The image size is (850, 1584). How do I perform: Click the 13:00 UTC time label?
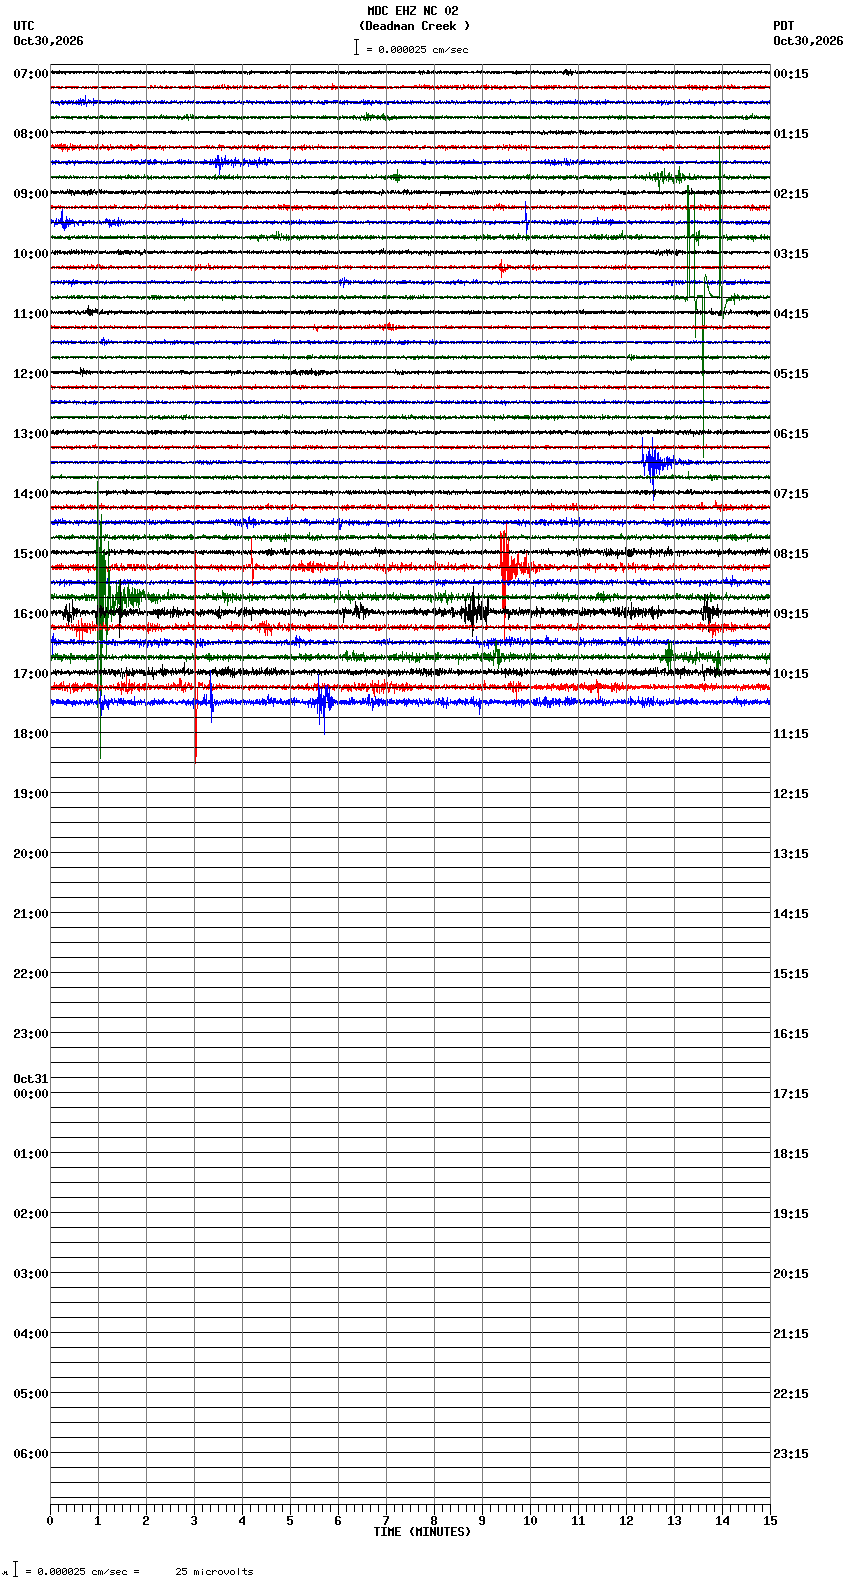tap(31, 433)
